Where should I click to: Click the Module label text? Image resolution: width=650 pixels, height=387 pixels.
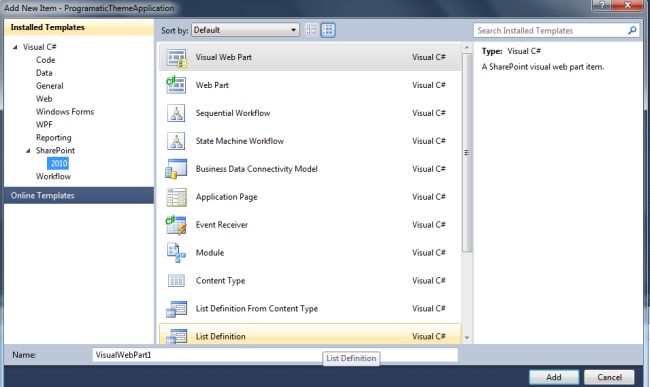(210, 253)
